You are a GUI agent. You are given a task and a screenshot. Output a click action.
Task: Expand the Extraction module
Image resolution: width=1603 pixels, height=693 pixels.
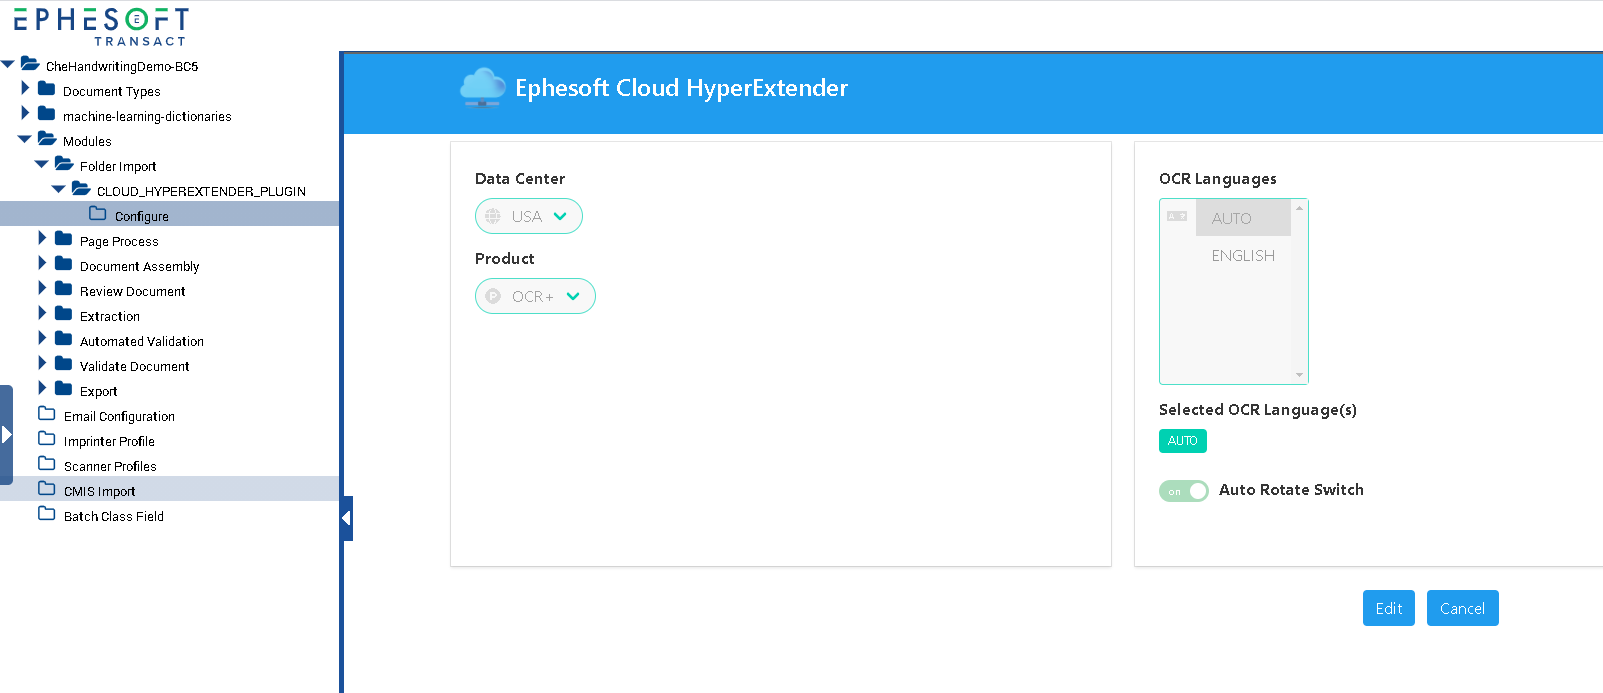(x=42, y=314)
